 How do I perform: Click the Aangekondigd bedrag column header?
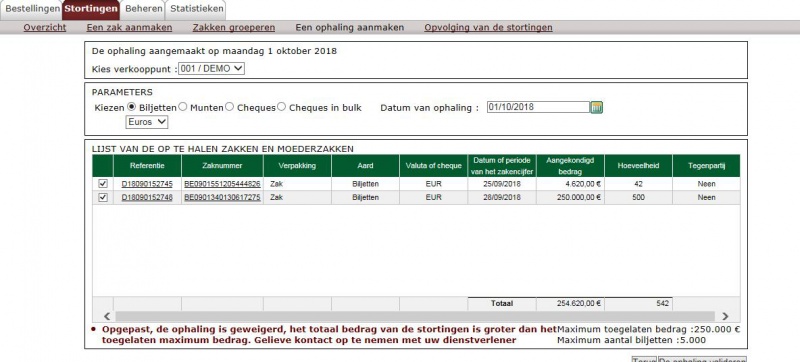(x=570, y=166)
